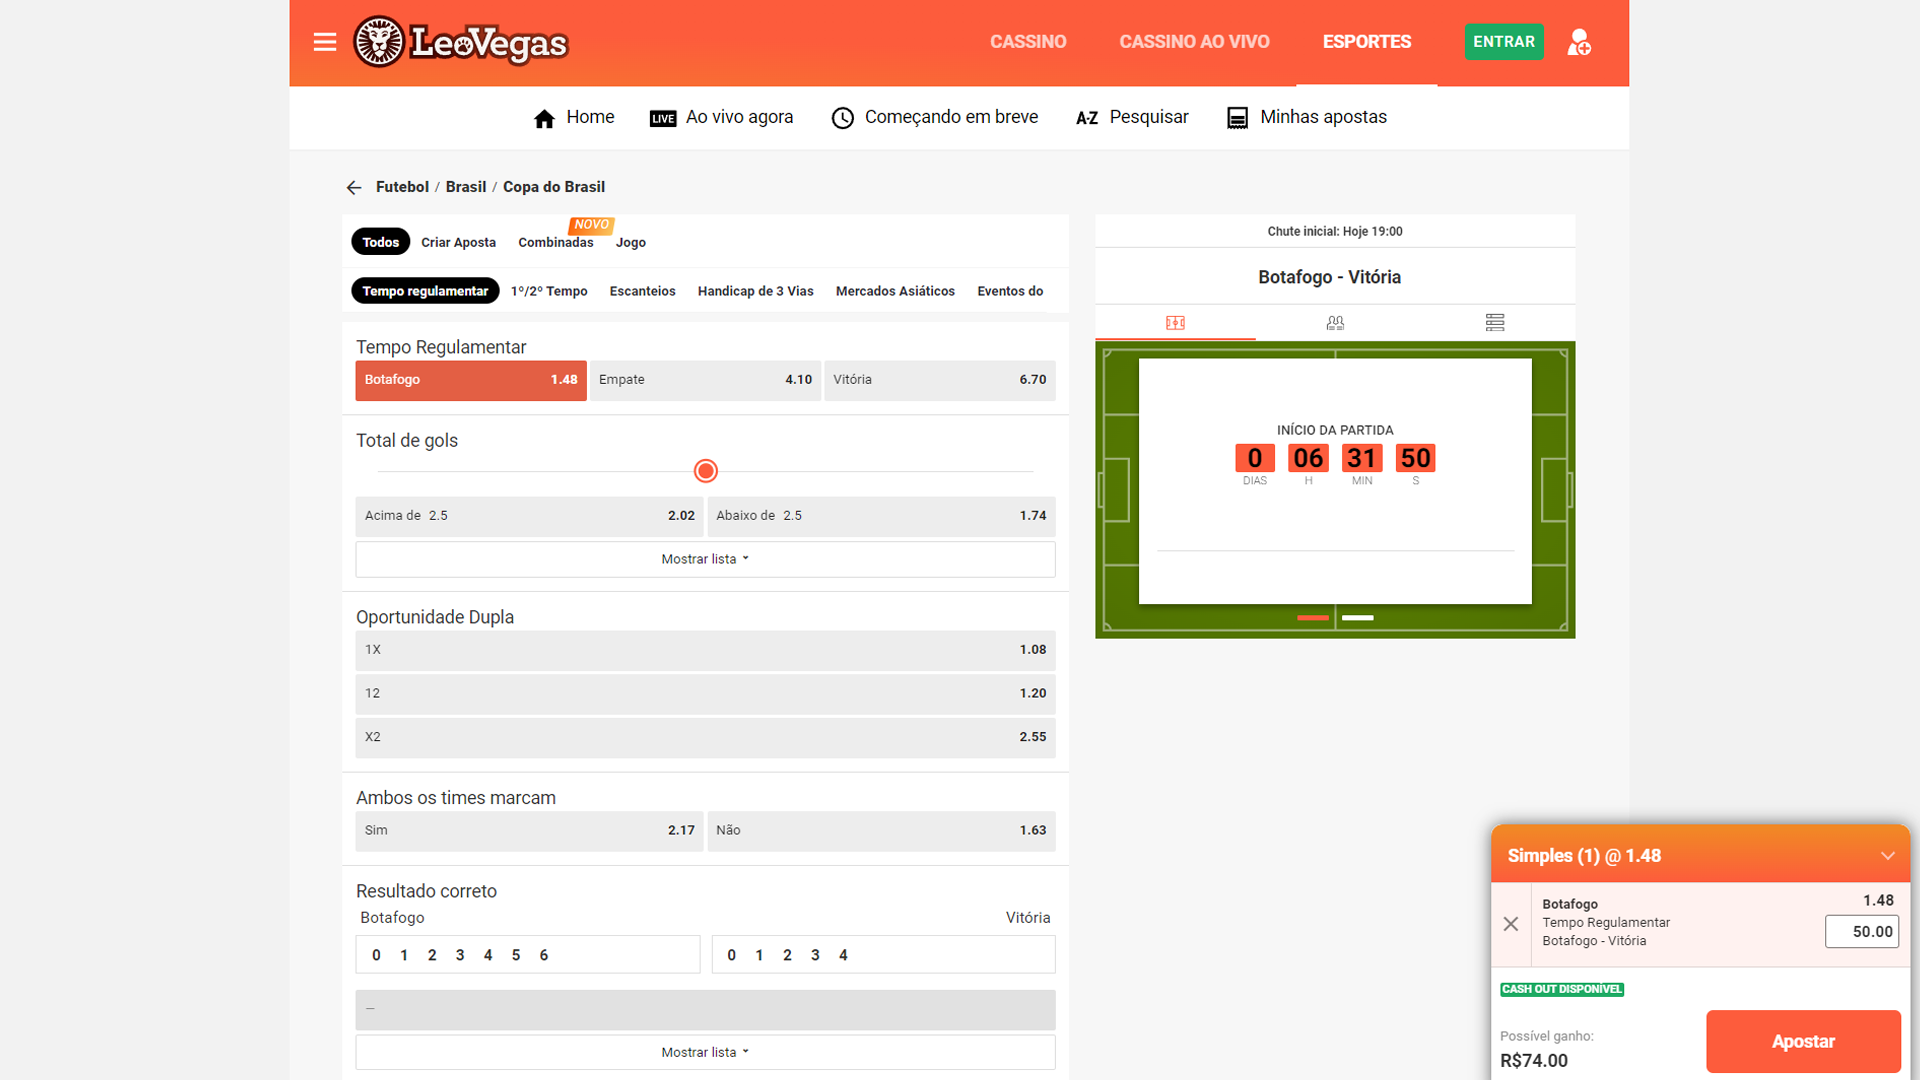Image resolution: width=1920 pixels, height=1080 pixels.
Task: Click the clock icon for Começando em breve
Action: click(843, 118)
